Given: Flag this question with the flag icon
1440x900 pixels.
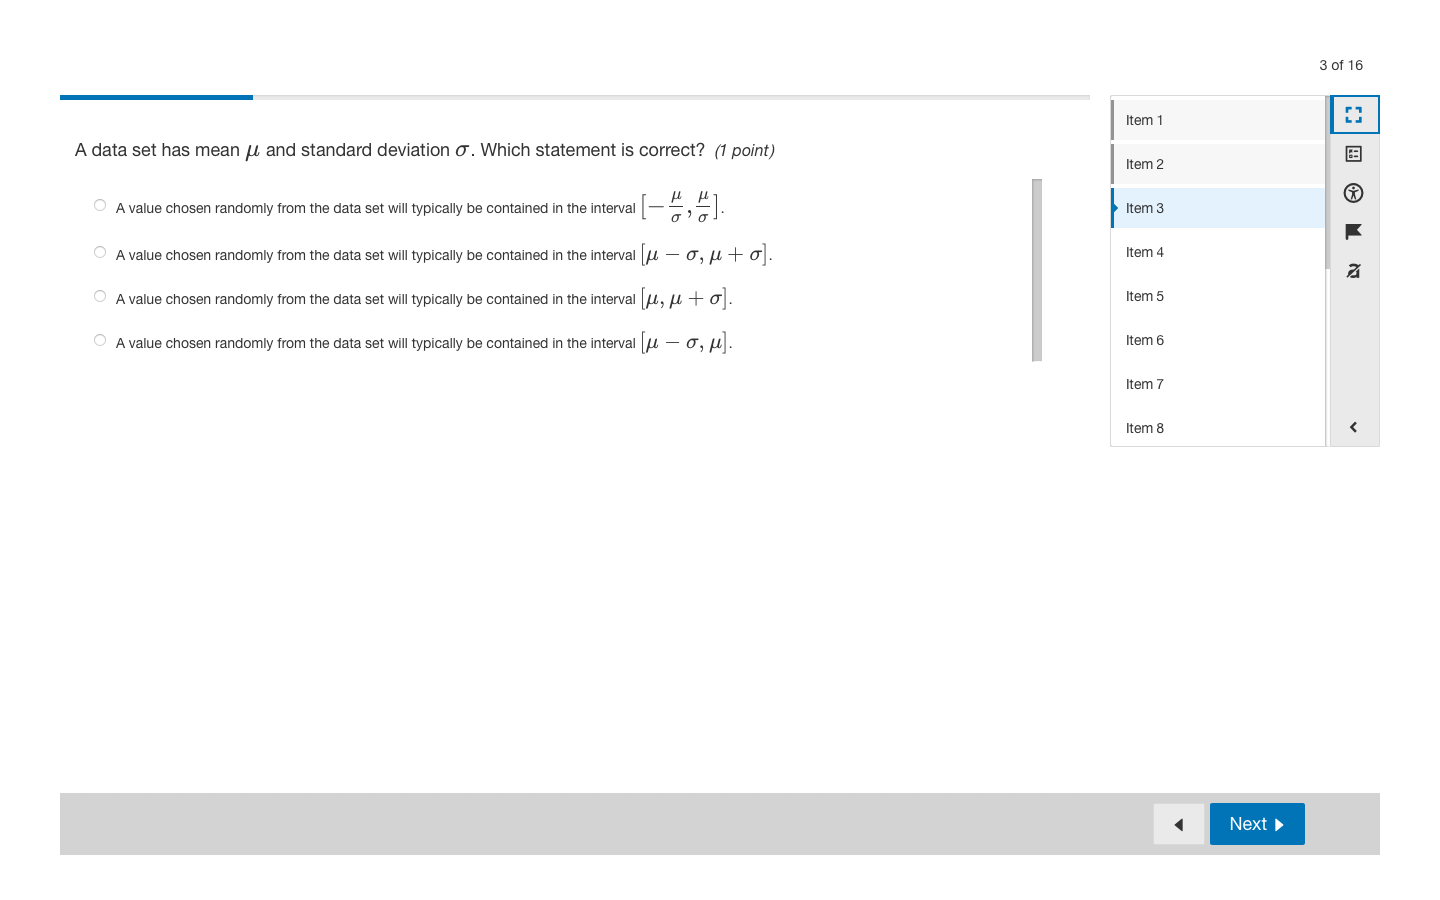Looking at the screenshot, I should pyautogui.click(x=1354, y=232).
